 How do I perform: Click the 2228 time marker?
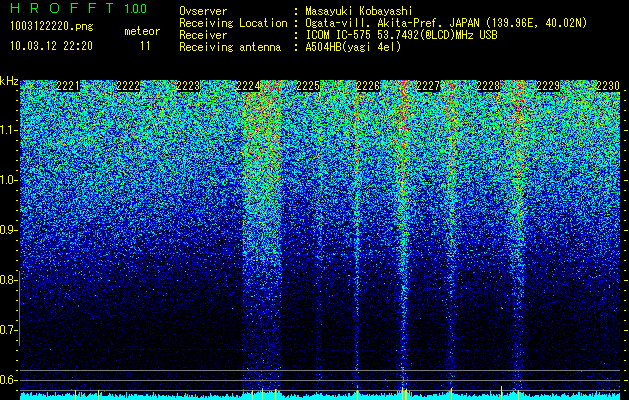coord(488,86)
